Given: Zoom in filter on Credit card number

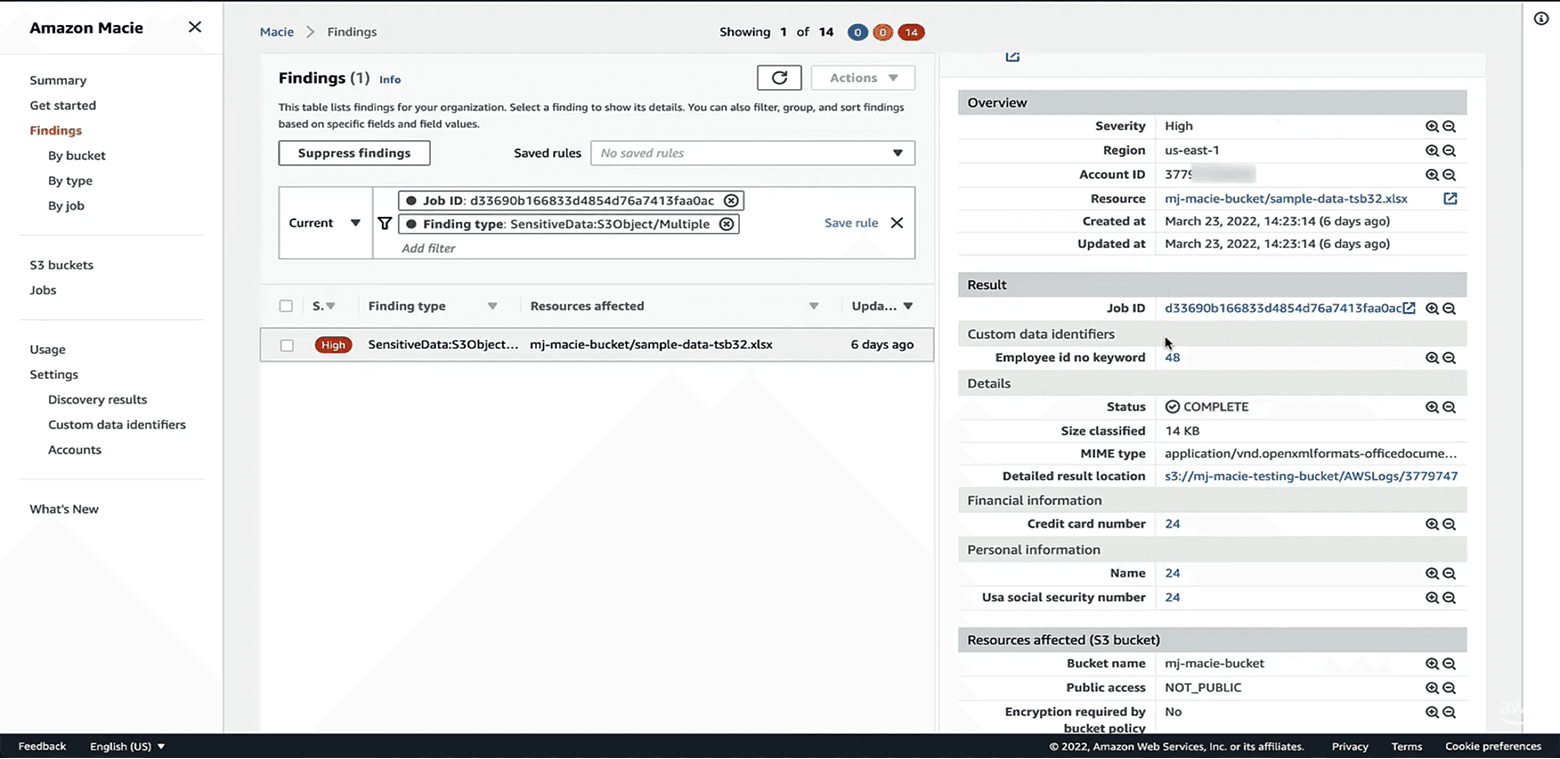Looking at the screenshot, I should point(1432,524).
